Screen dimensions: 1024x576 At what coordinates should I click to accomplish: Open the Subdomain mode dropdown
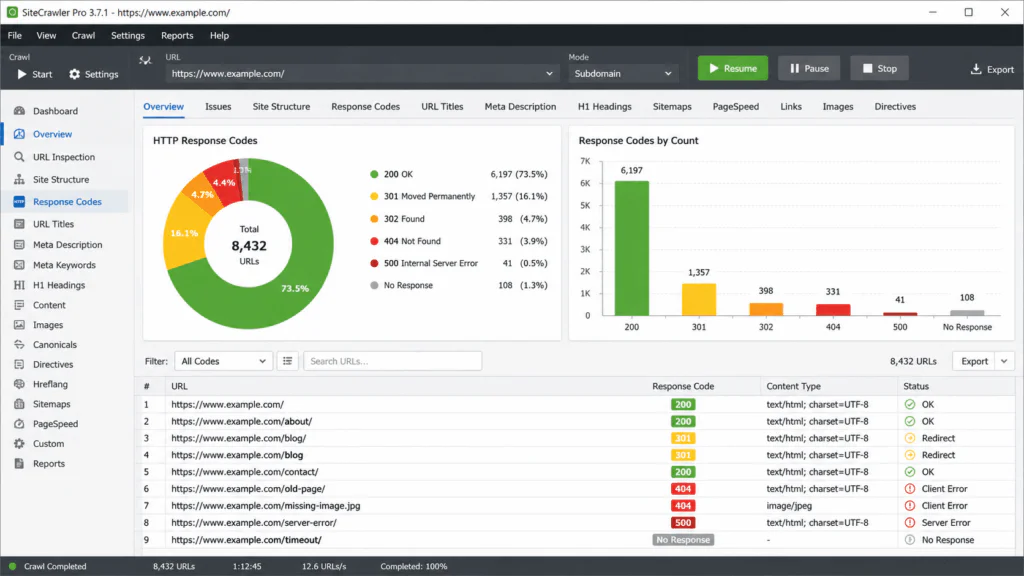(622, 73)
